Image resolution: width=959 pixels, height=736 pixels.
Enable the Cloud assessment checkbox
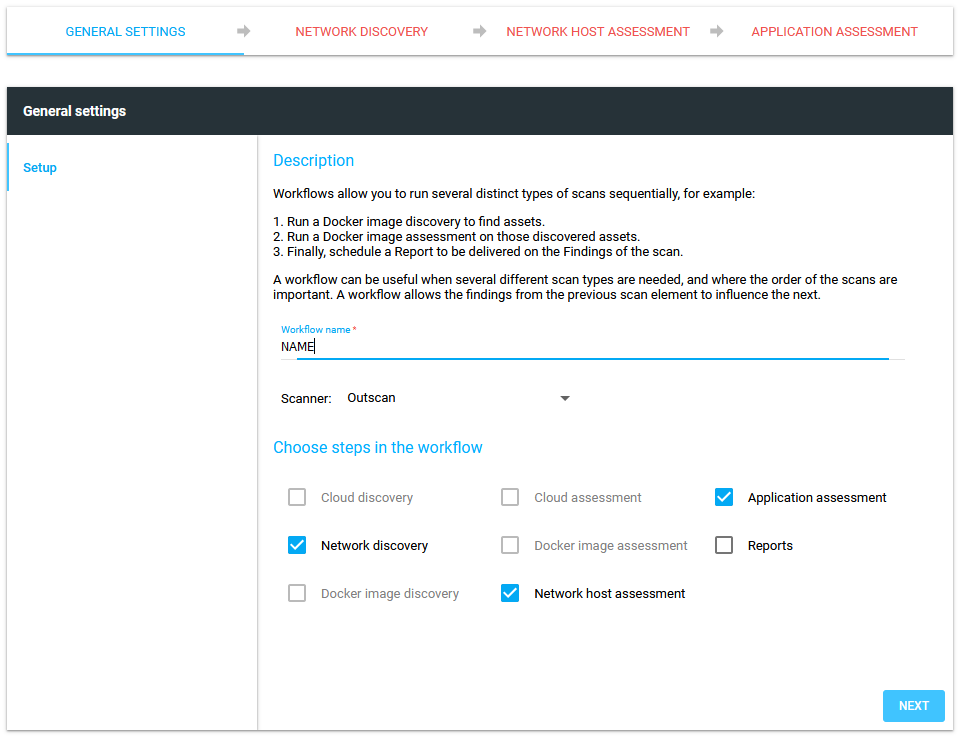(510, 497)
